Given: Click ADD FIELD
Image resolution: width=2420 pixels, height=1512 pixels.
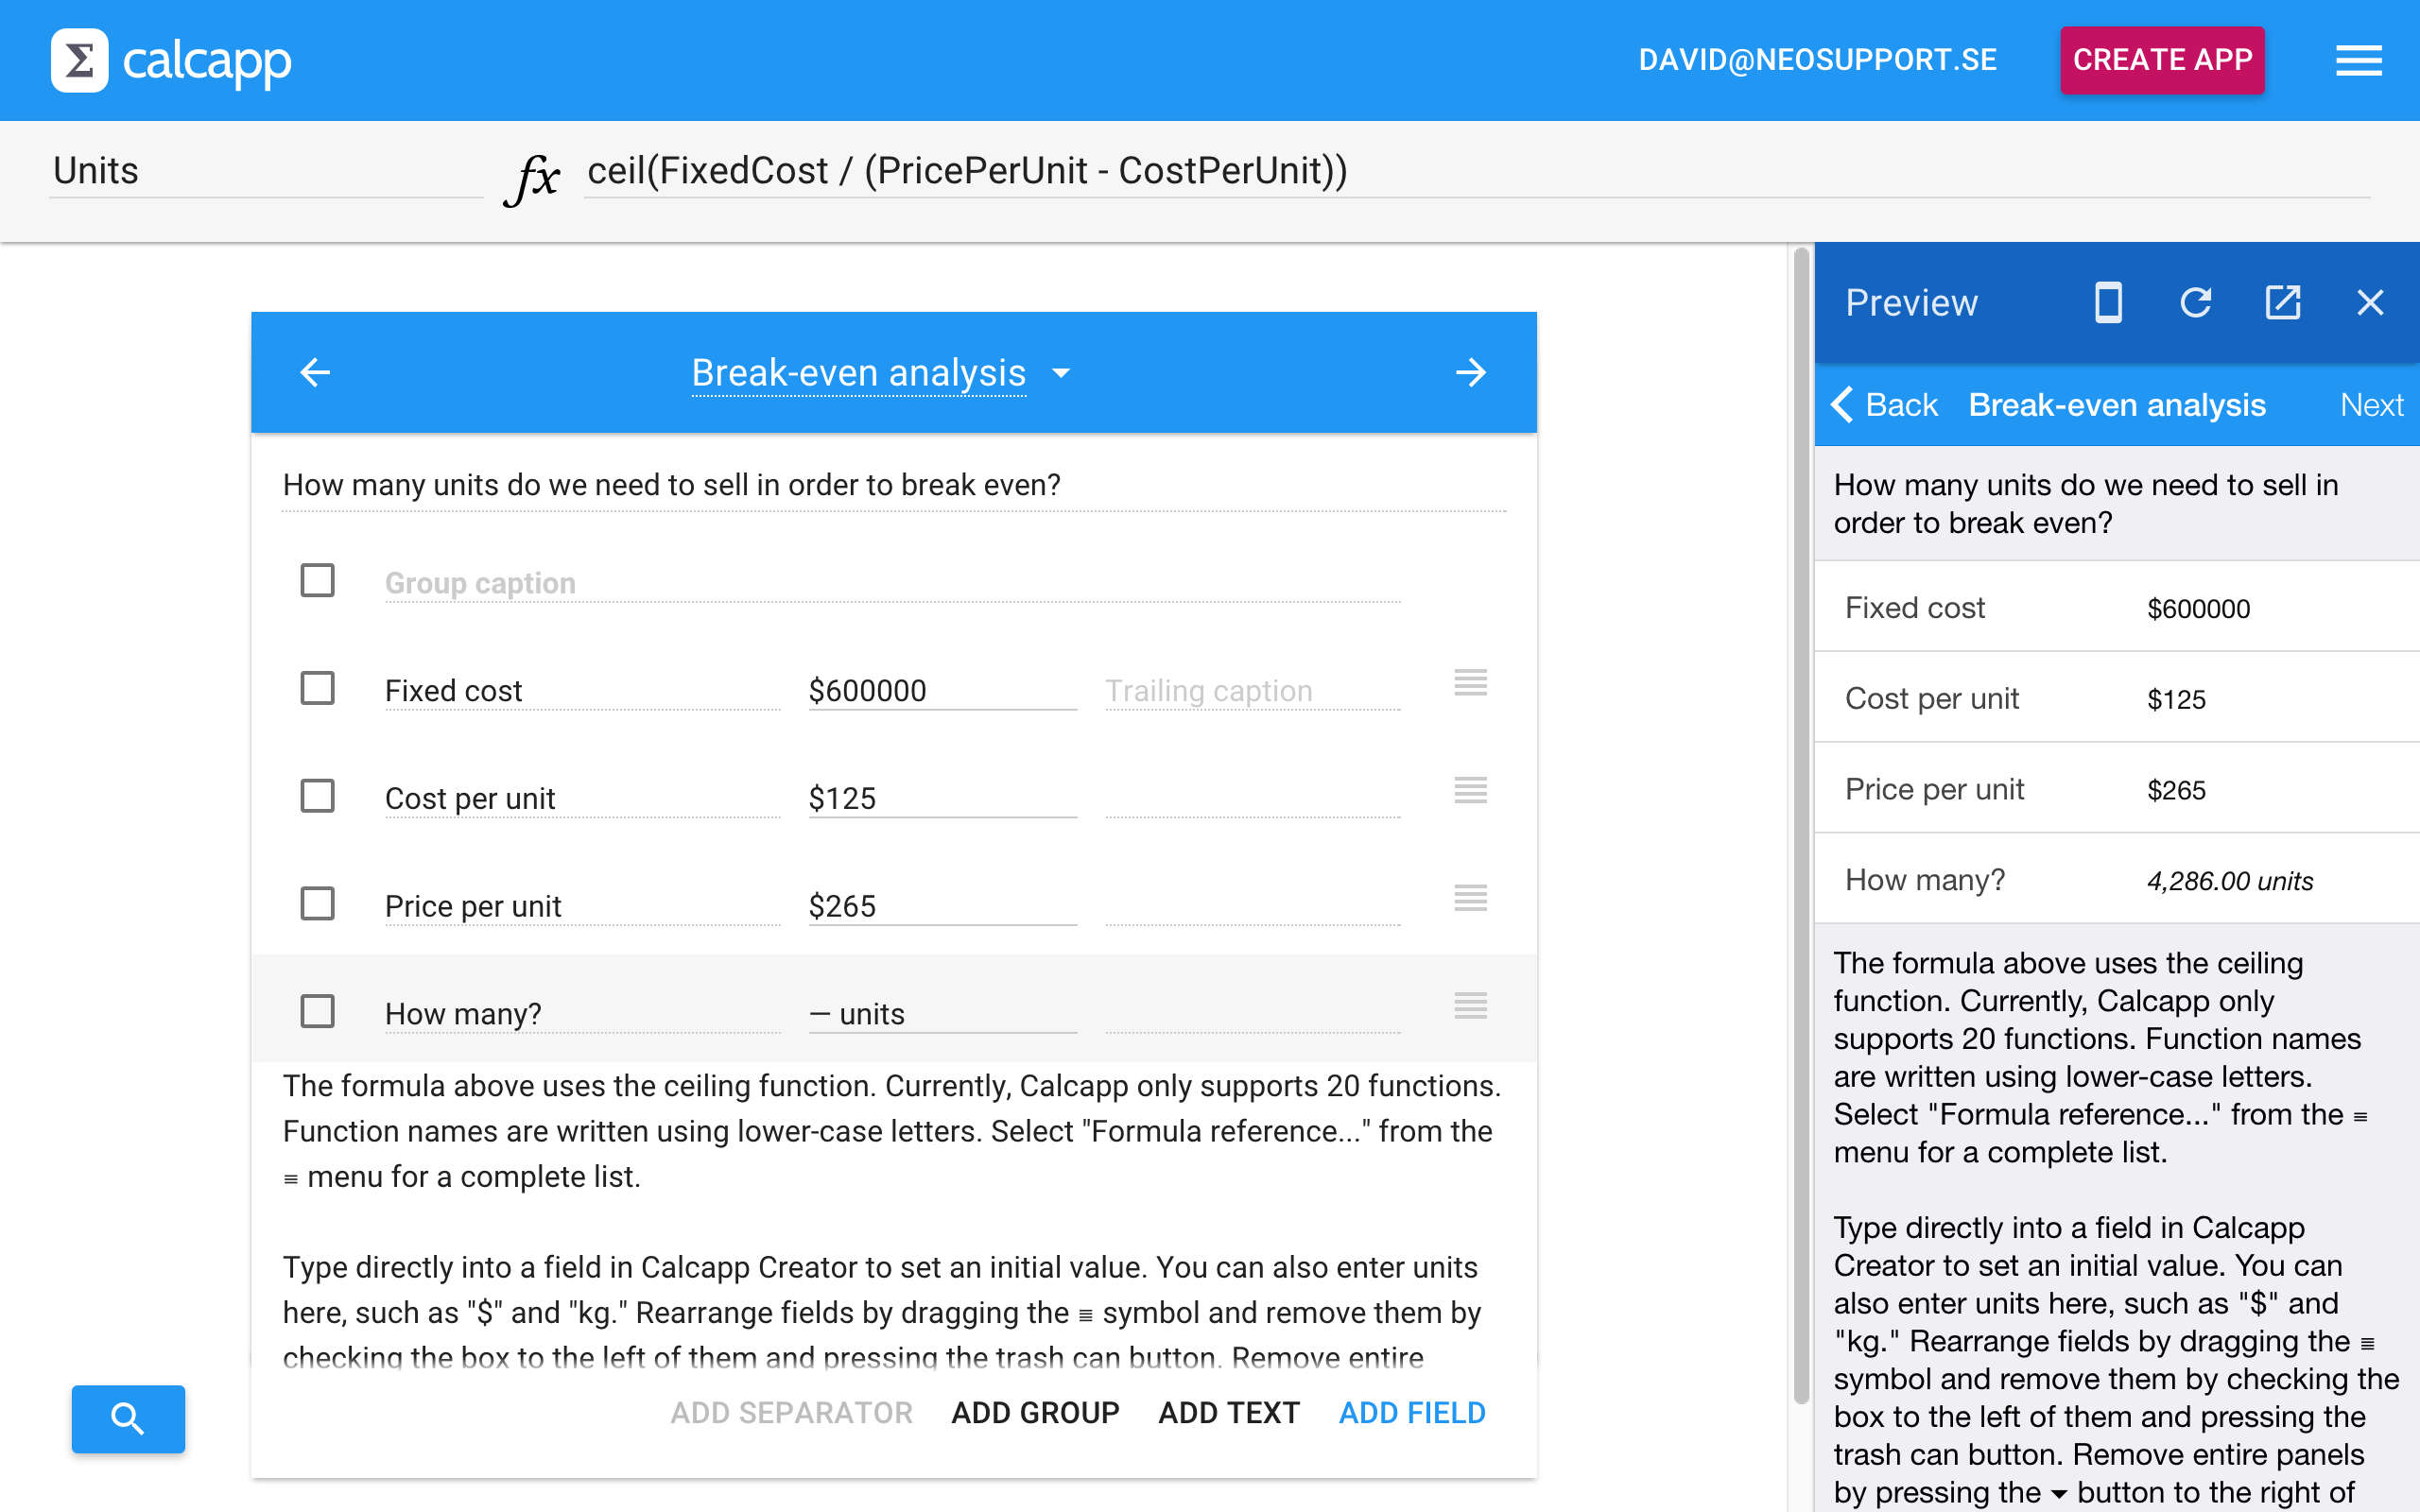Looking at the screenshot, I should (1412, 1413).
